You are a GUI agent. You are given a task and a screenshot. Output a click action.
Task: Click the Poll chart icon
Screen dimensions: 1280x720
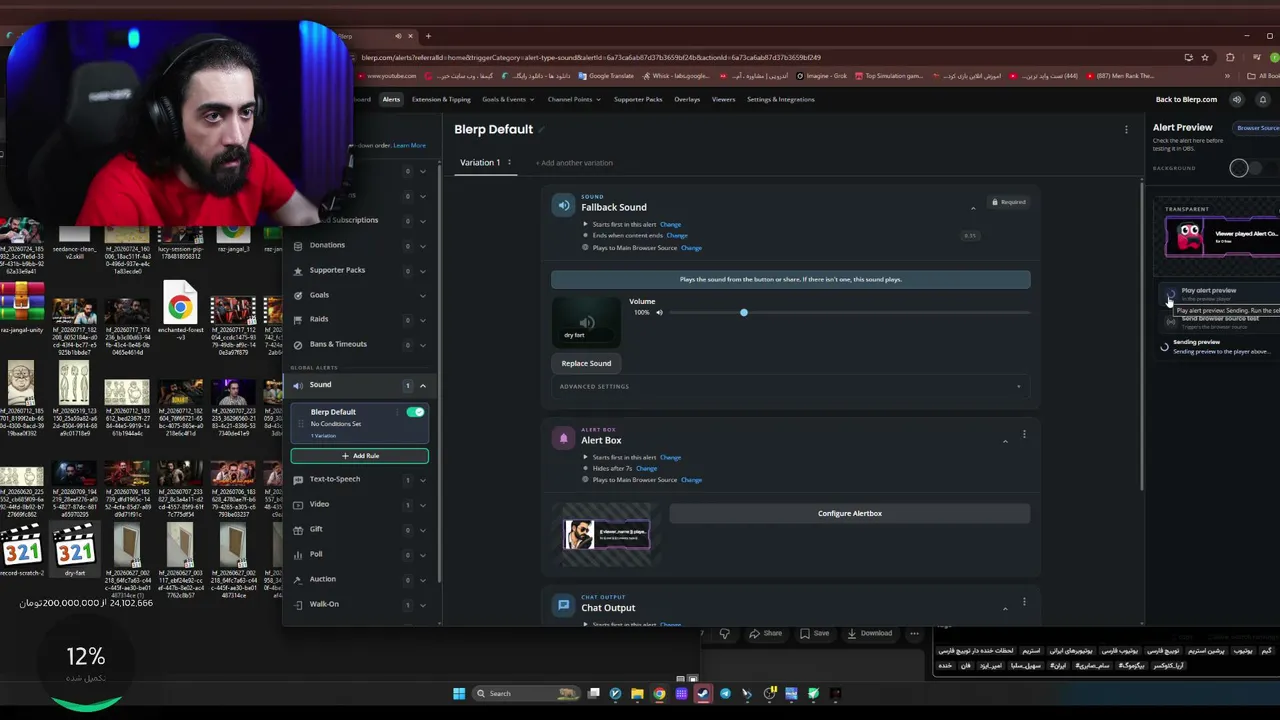point(298,554)
